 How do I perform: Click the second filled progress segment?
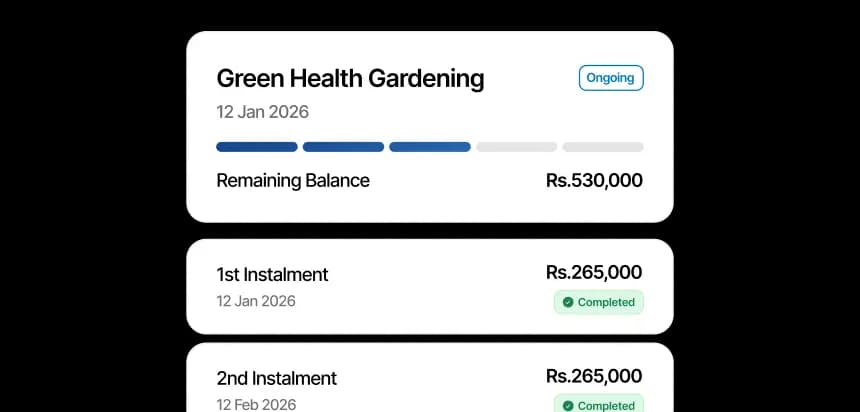pyautogui.click(x=343, y=147)
